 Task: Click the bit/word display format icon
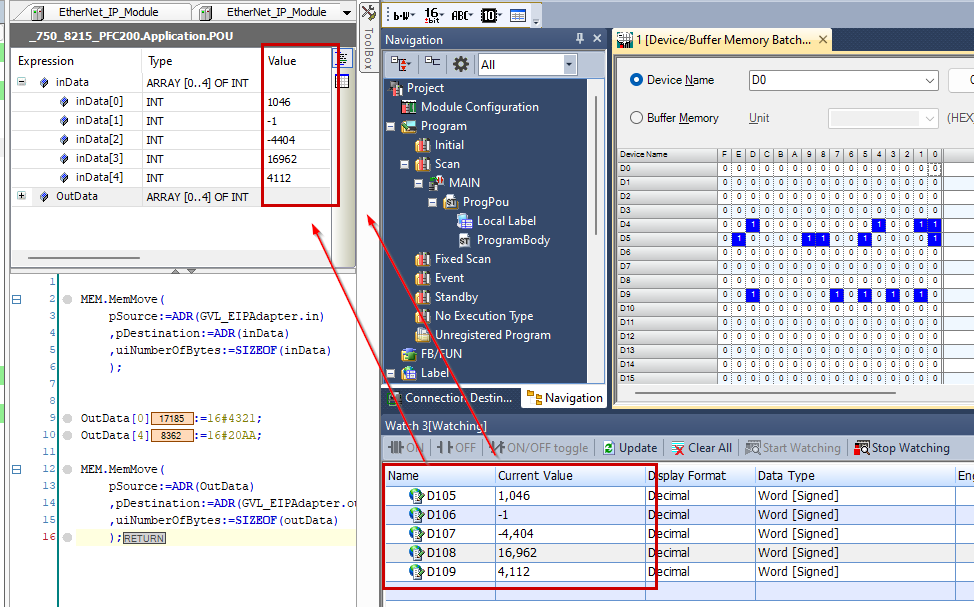(404, 16)
